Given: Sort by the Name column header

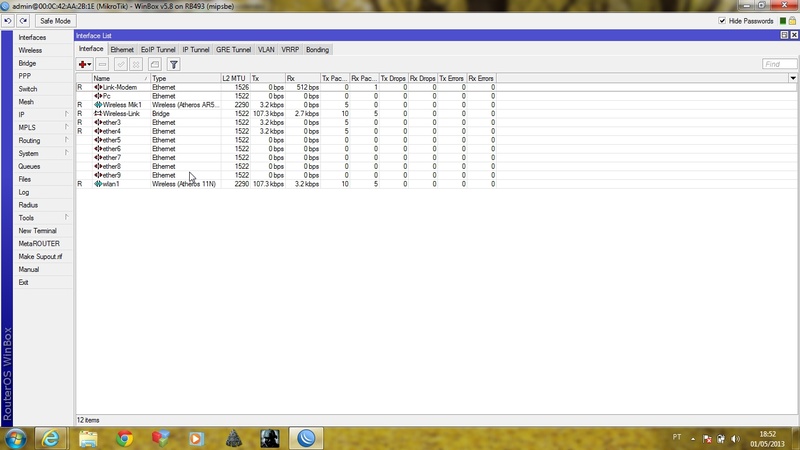Looking at the screenshot, I should tap(121, 78).
